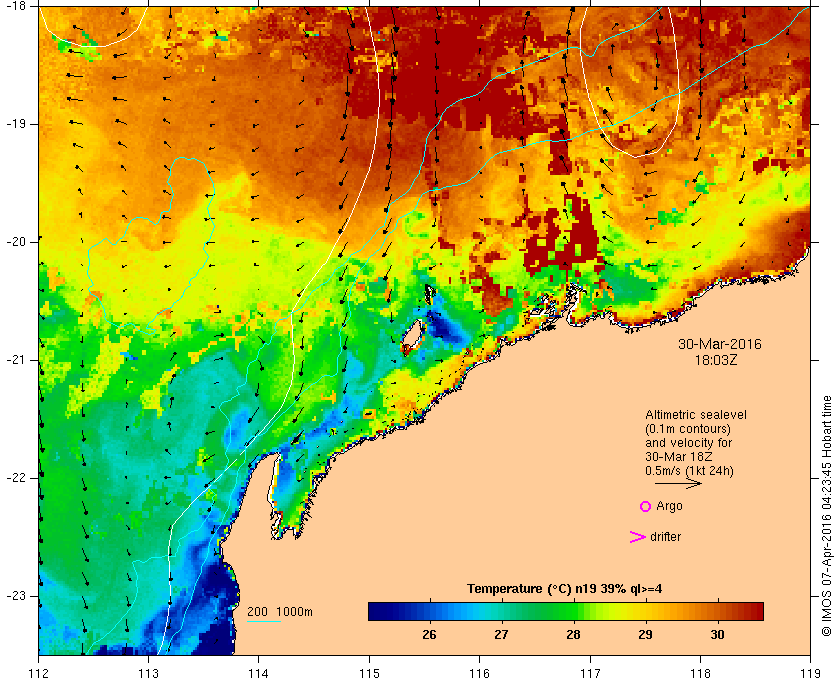Click the cyan 200 1000m depth contour legend line
Image resolution: width=840 pixels, height=680 pixels.
point(264,622)
